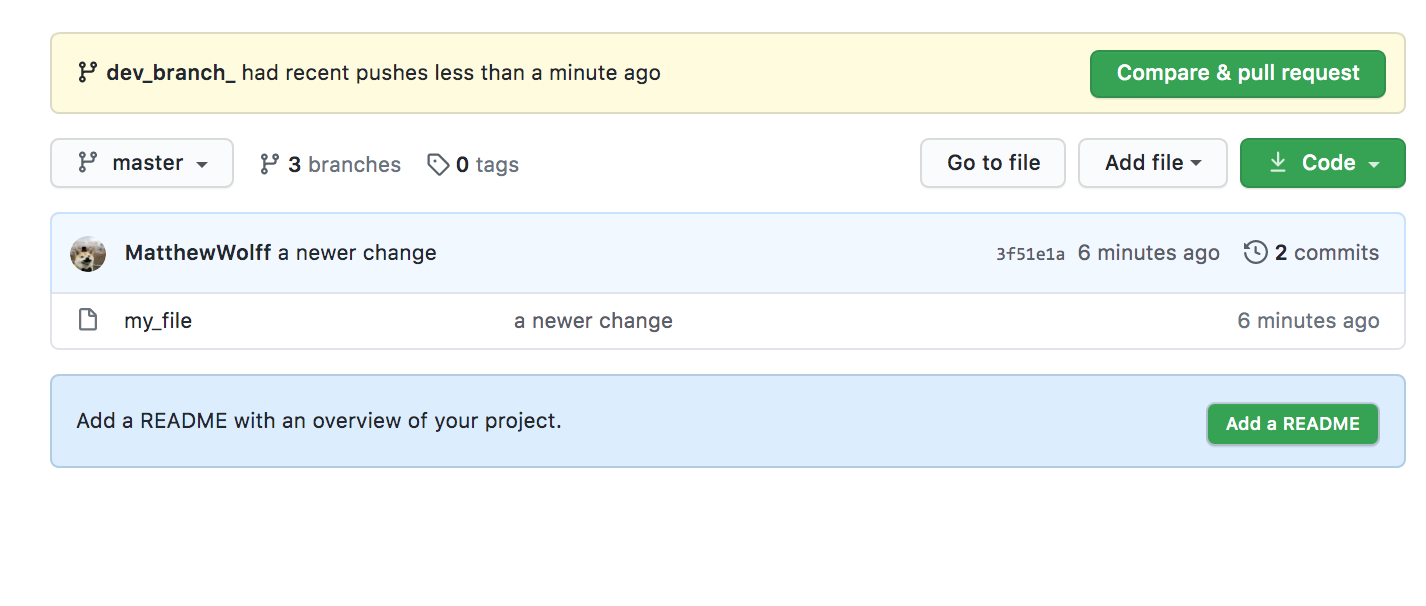Click the file icon next to my_file
The image size is (1426, 606).
tap(88, 321)
